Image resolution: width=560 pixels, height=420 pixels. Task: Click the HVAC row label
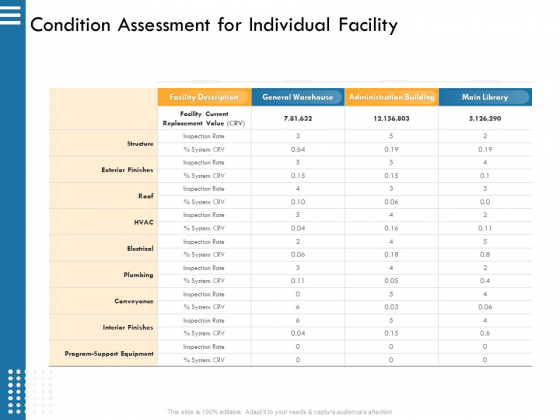coord(144,222)
